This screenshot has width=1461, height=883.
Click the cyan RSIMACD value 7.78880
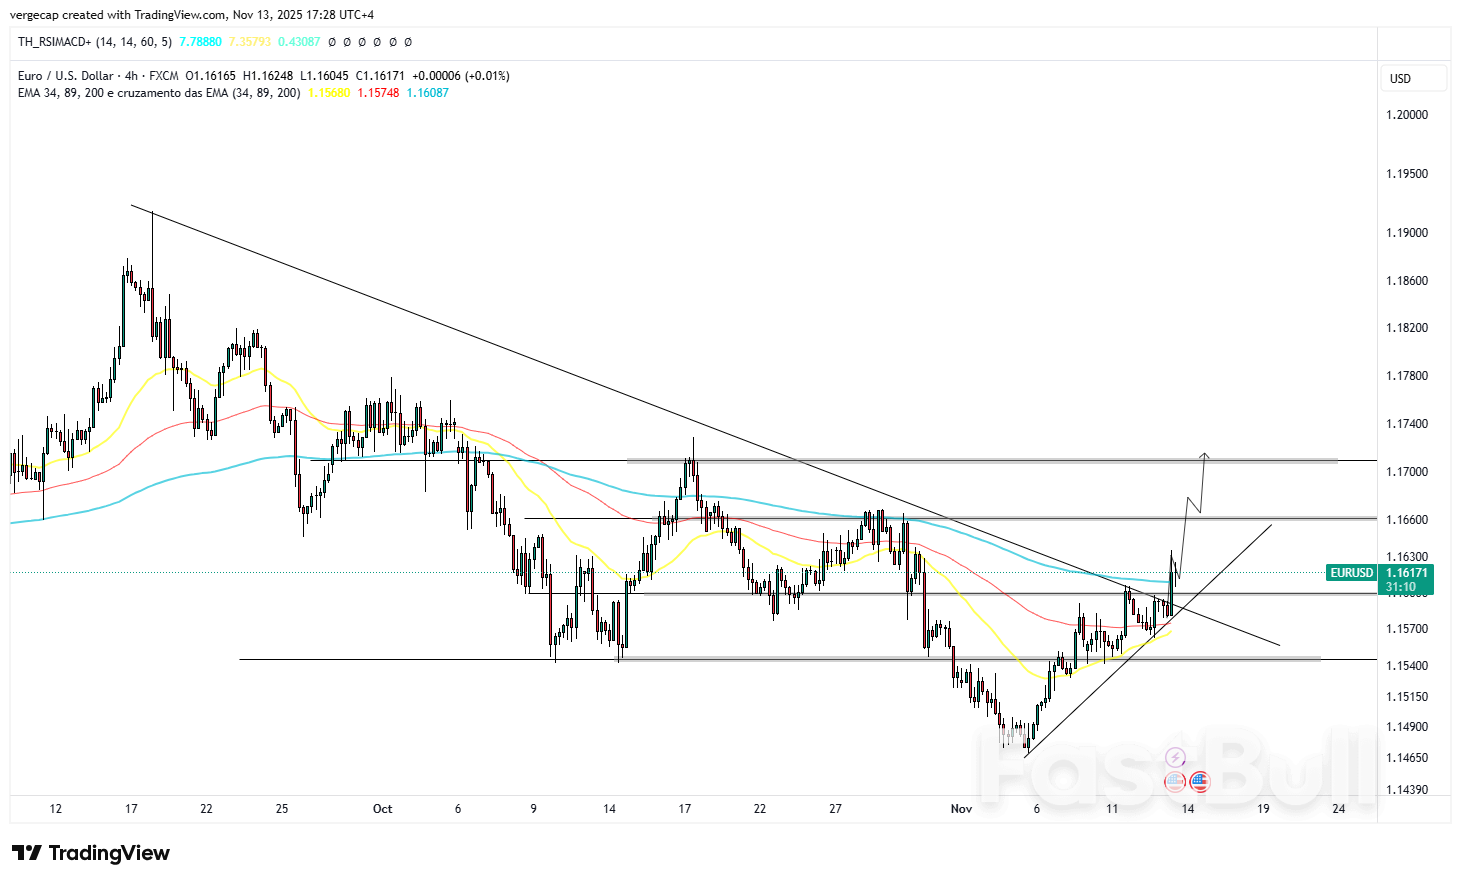[x=200, y=42]
